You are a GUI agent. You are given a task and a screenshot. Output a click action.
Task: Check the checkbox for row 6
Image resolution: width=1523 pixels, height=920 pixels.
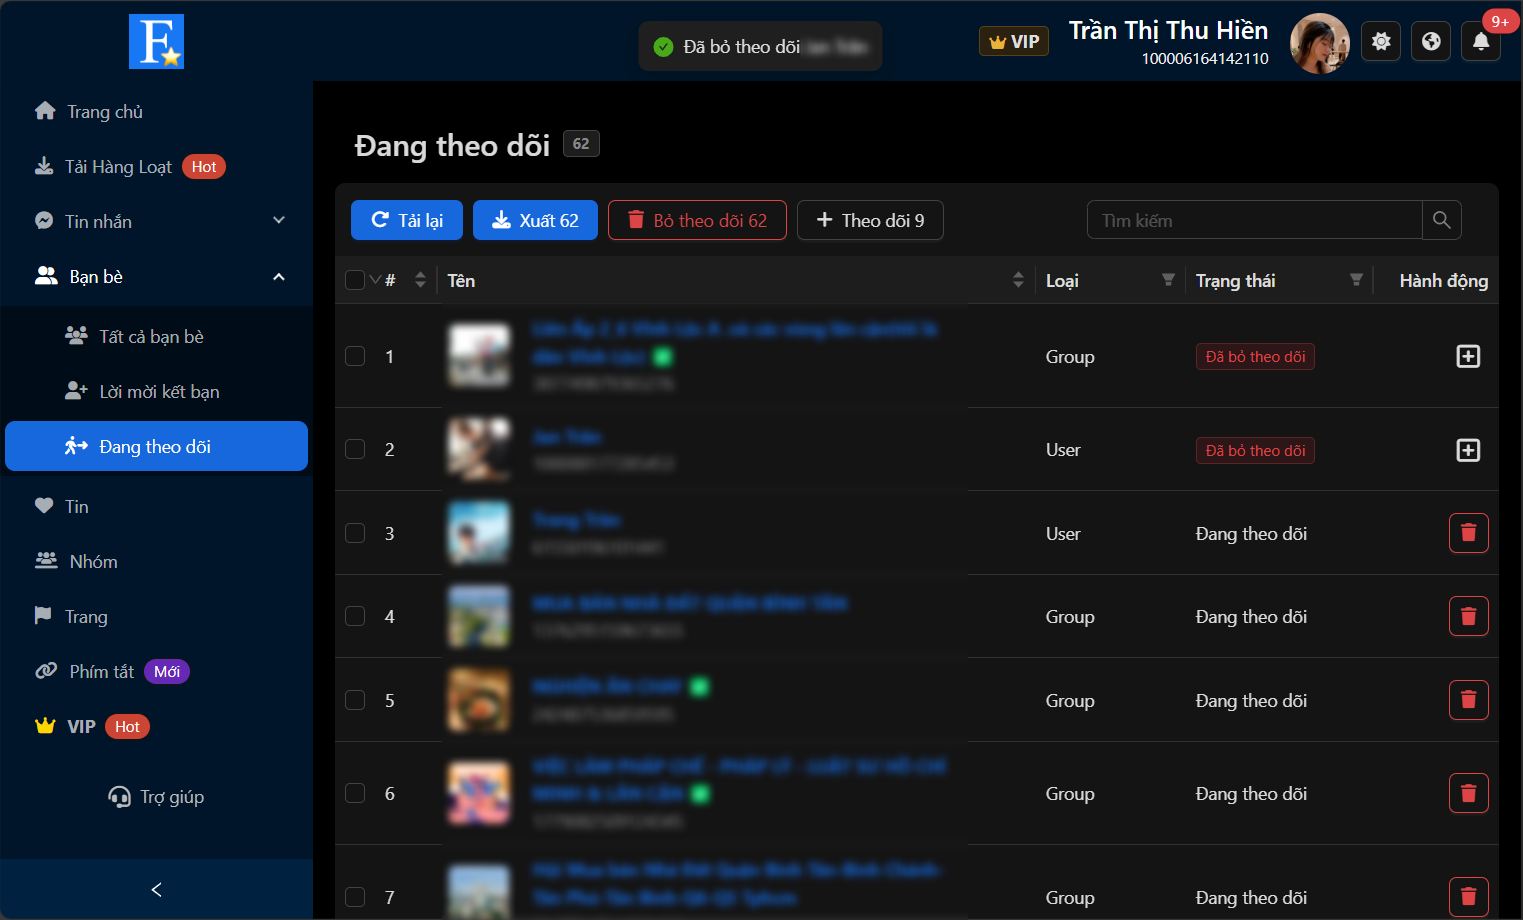coord(355,793)
